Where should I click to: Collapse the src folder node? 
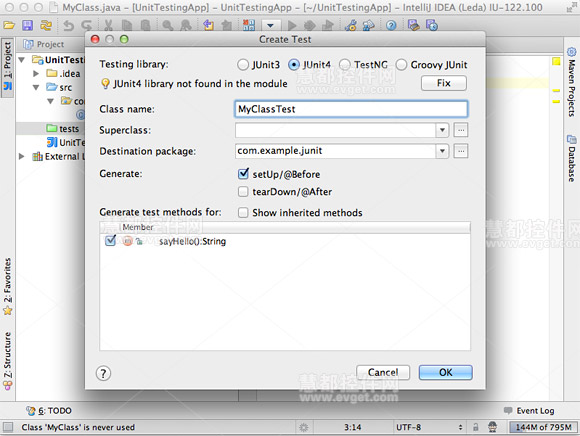click(36, 88)
